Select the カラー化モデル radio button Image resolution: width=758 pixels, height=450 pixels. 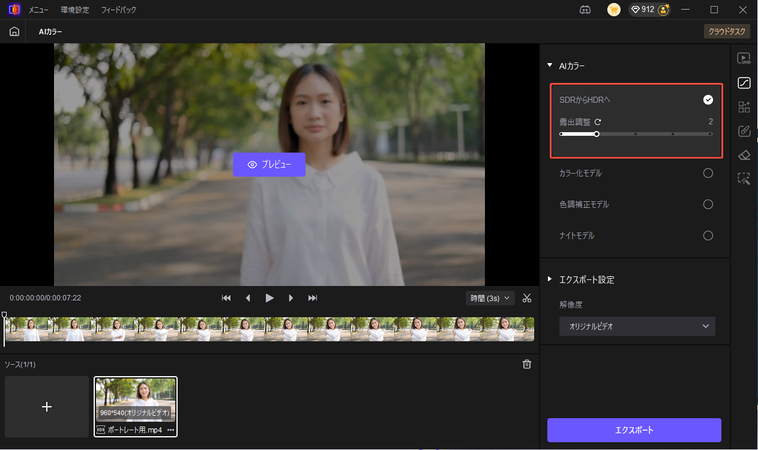[708, 173]
